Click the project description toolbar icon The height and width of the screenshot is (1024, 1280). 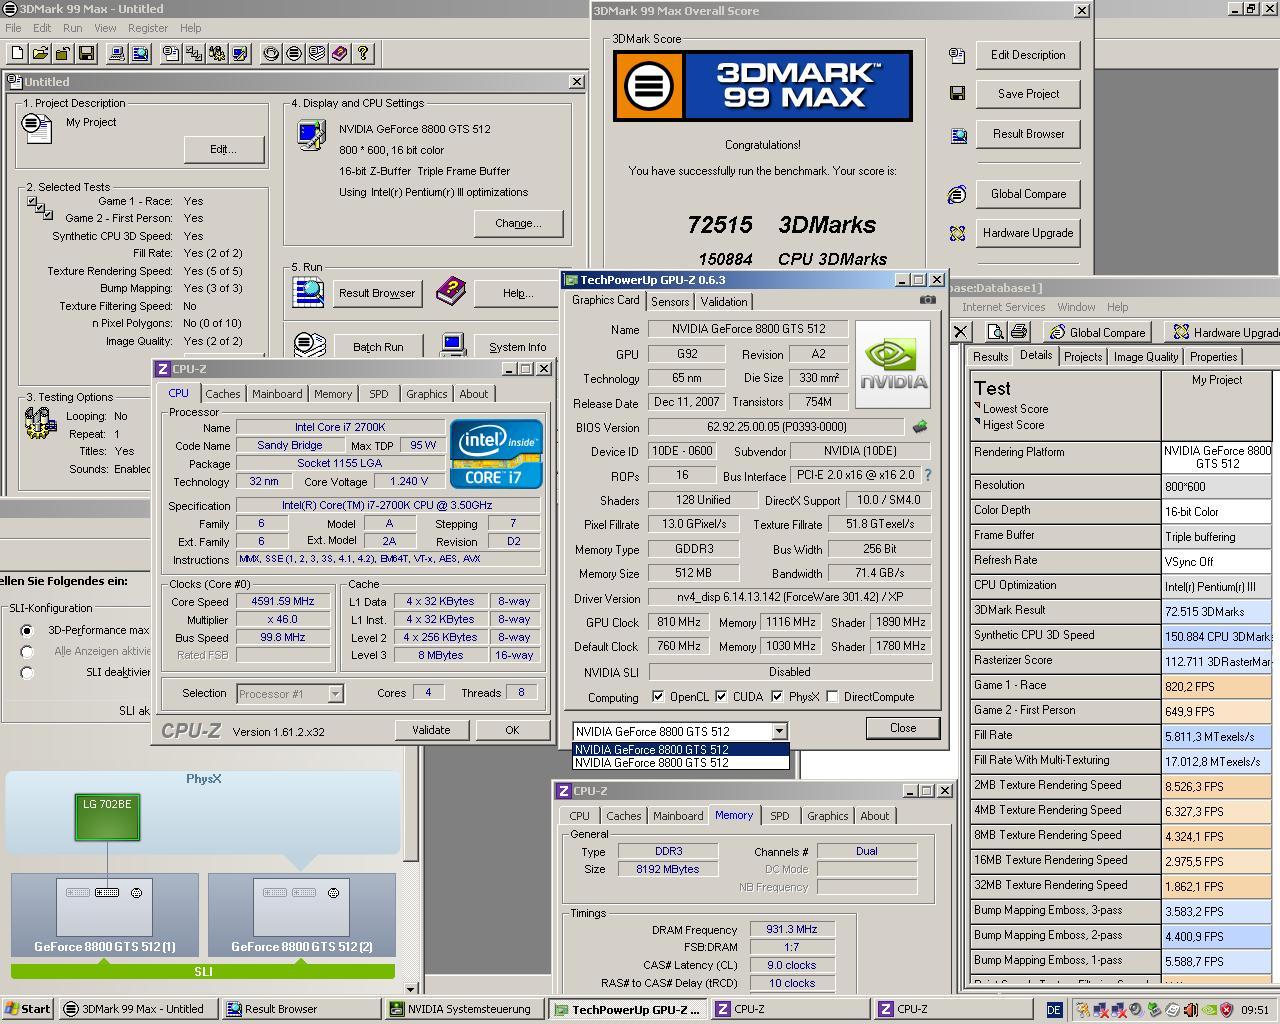pos(171,53)
